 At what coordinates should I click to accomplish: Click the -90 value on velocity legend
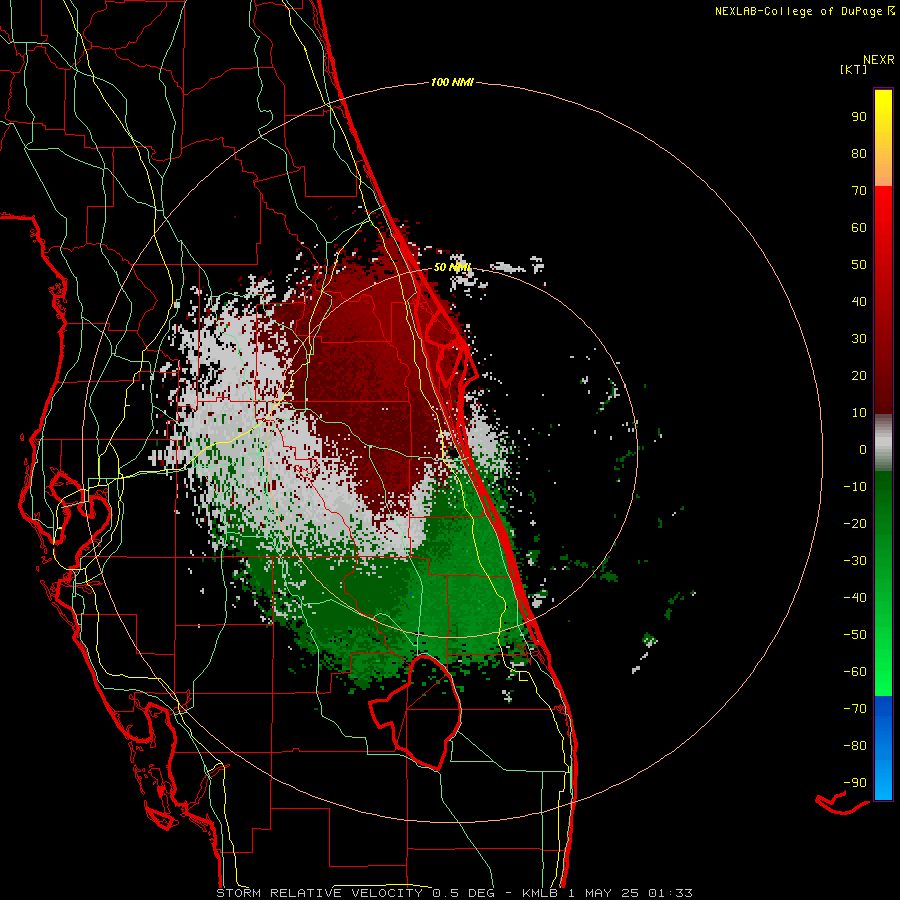[x=855, y=783]
